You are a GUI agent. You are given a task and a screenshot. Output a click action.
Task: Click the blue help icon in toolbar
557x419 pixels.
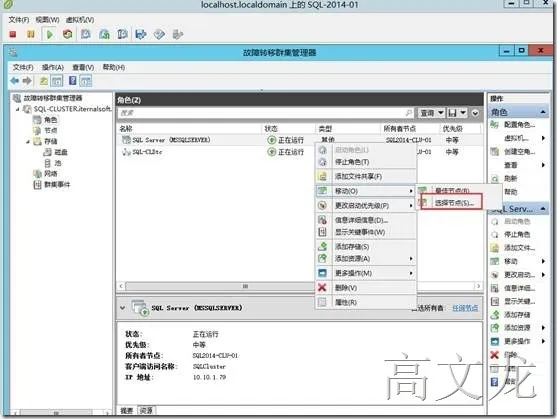pyautogui.click(x=72, y=81)
